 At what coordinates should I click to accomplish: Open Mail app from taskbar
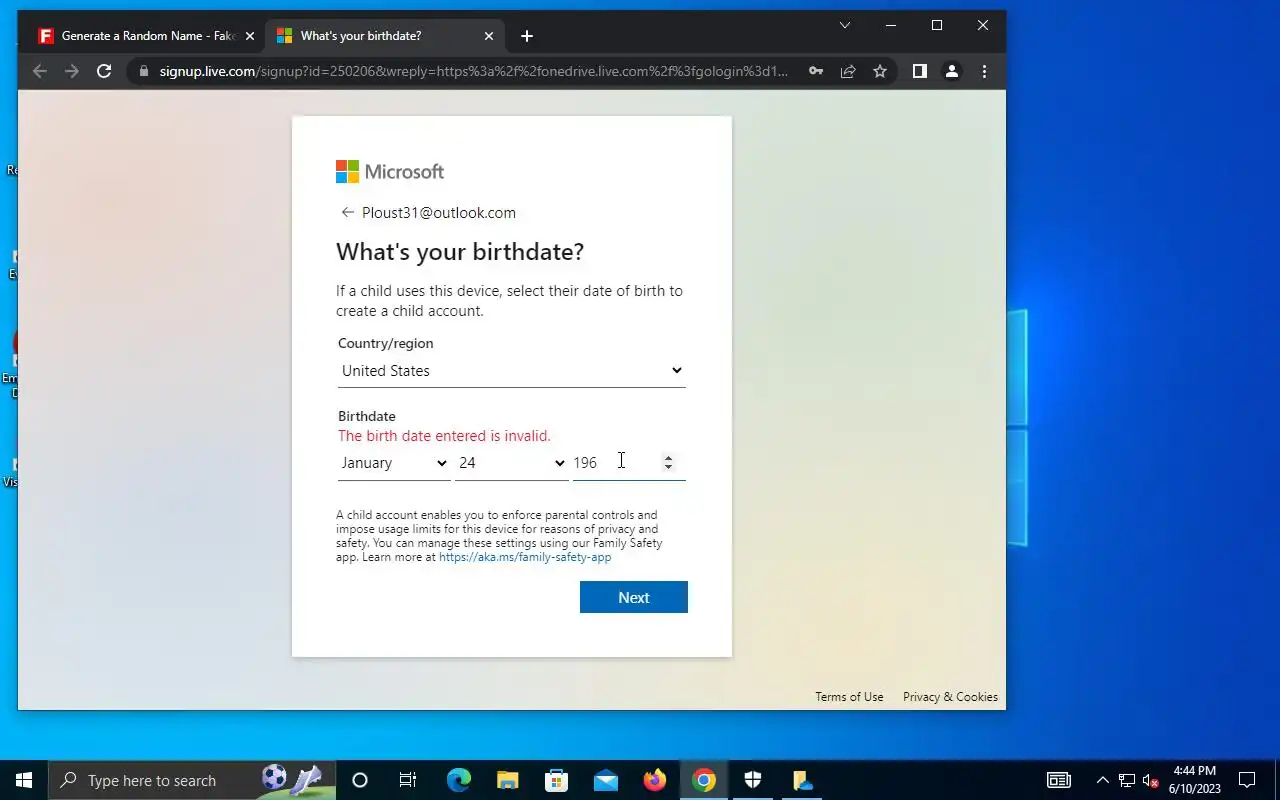pyautogui.click(x=605, y=780)
